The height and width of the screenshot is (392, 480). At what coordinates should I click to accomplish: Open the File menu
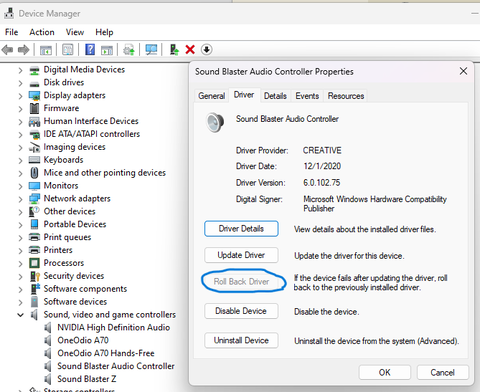[x=11, y=32]
